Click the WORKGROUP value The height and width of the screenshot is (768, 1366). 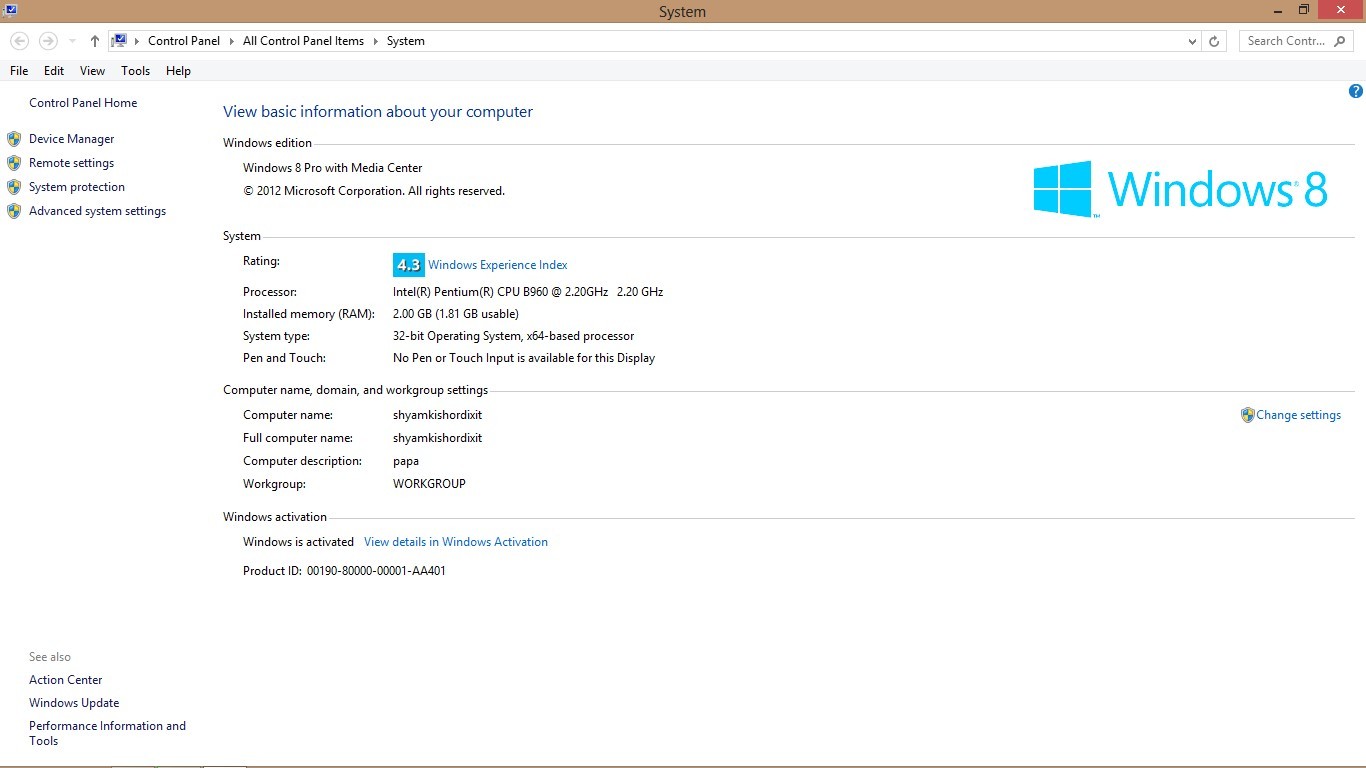pyautogui.click(x=429, y=484)
